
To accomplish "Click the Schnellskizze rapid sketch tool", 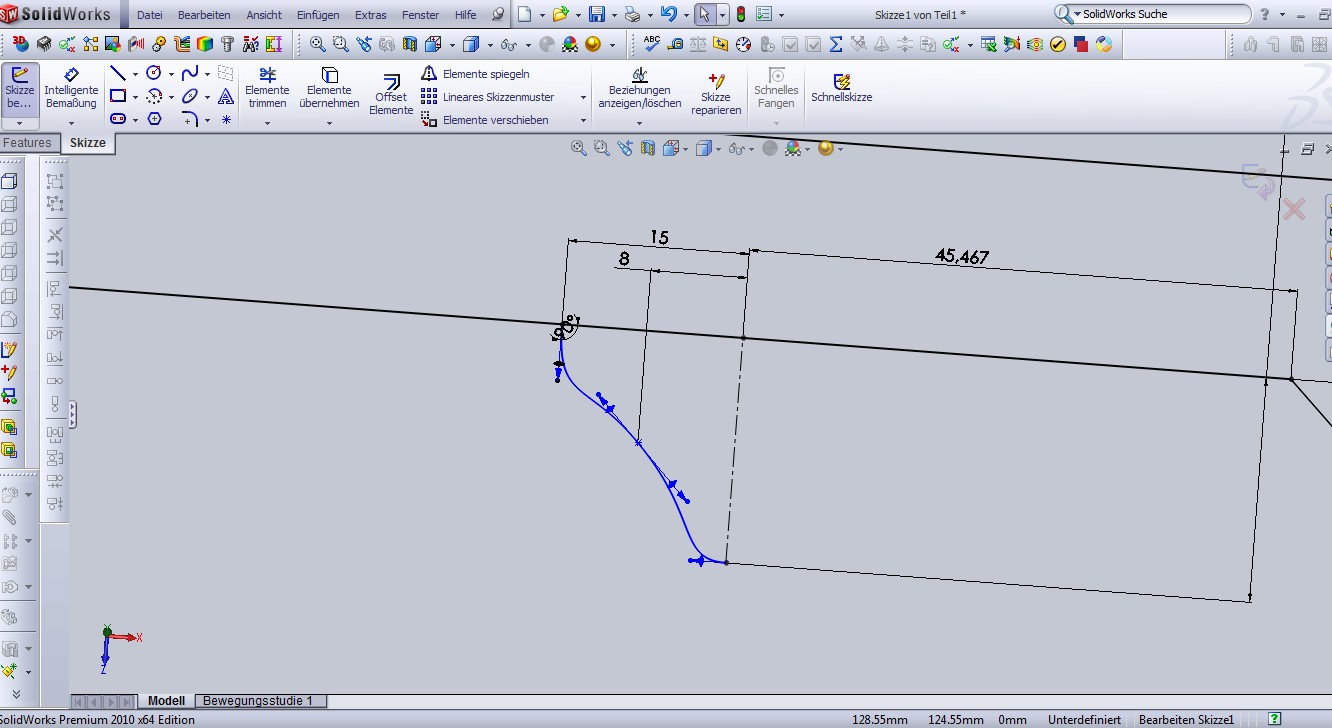I will [841, 89].
